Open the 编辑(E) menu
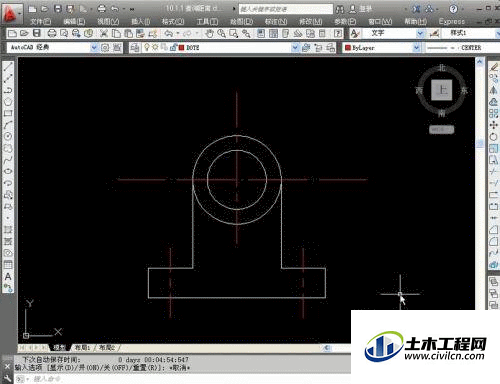Image resolution: width=500 pixels, height=384 pixels. pyautogui.click(x=74, y=22)
